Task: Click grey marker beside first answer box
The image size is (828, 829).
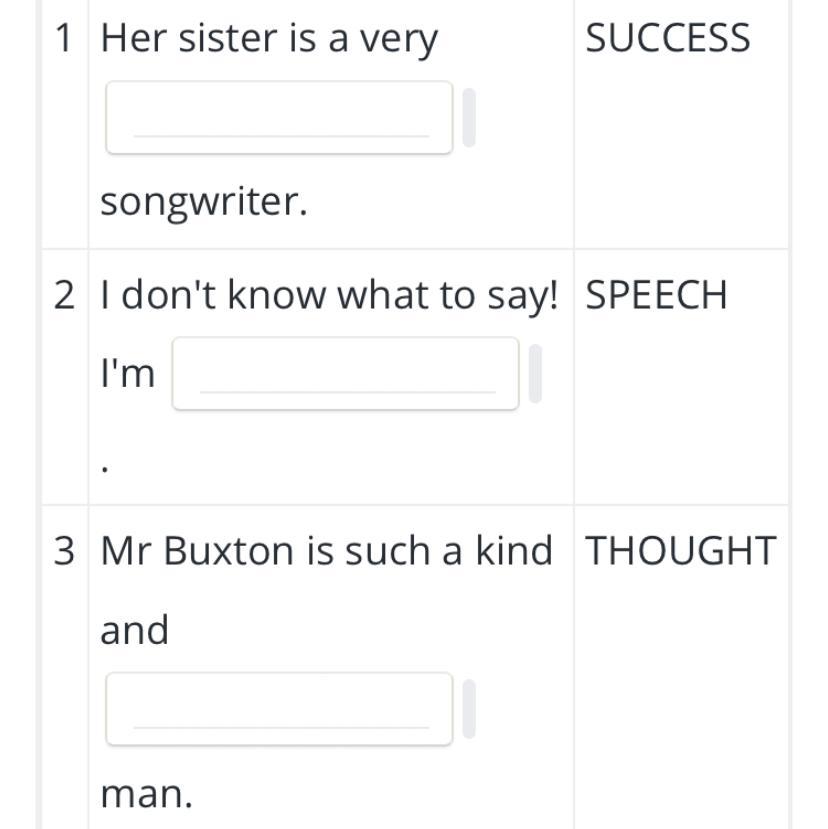Action: coord(469,118)
